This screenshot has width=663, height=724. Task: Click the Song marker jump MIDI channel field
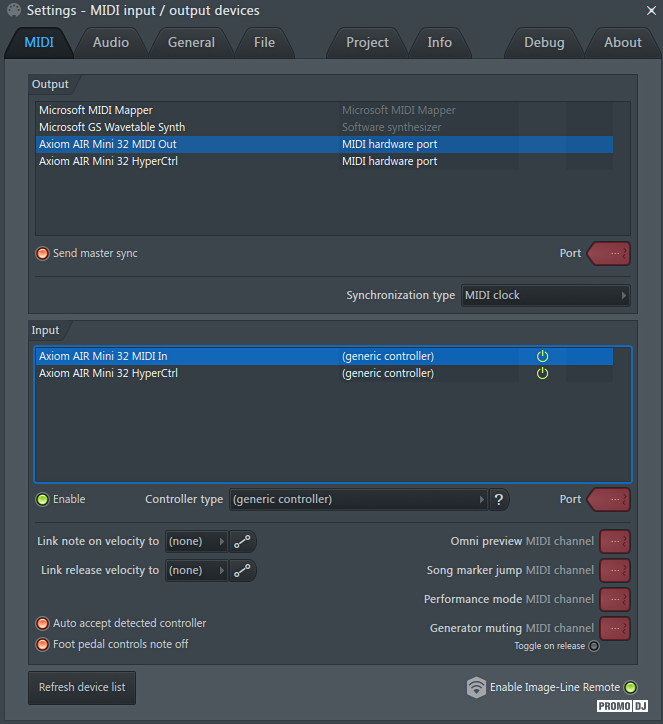tap(615, 571)
